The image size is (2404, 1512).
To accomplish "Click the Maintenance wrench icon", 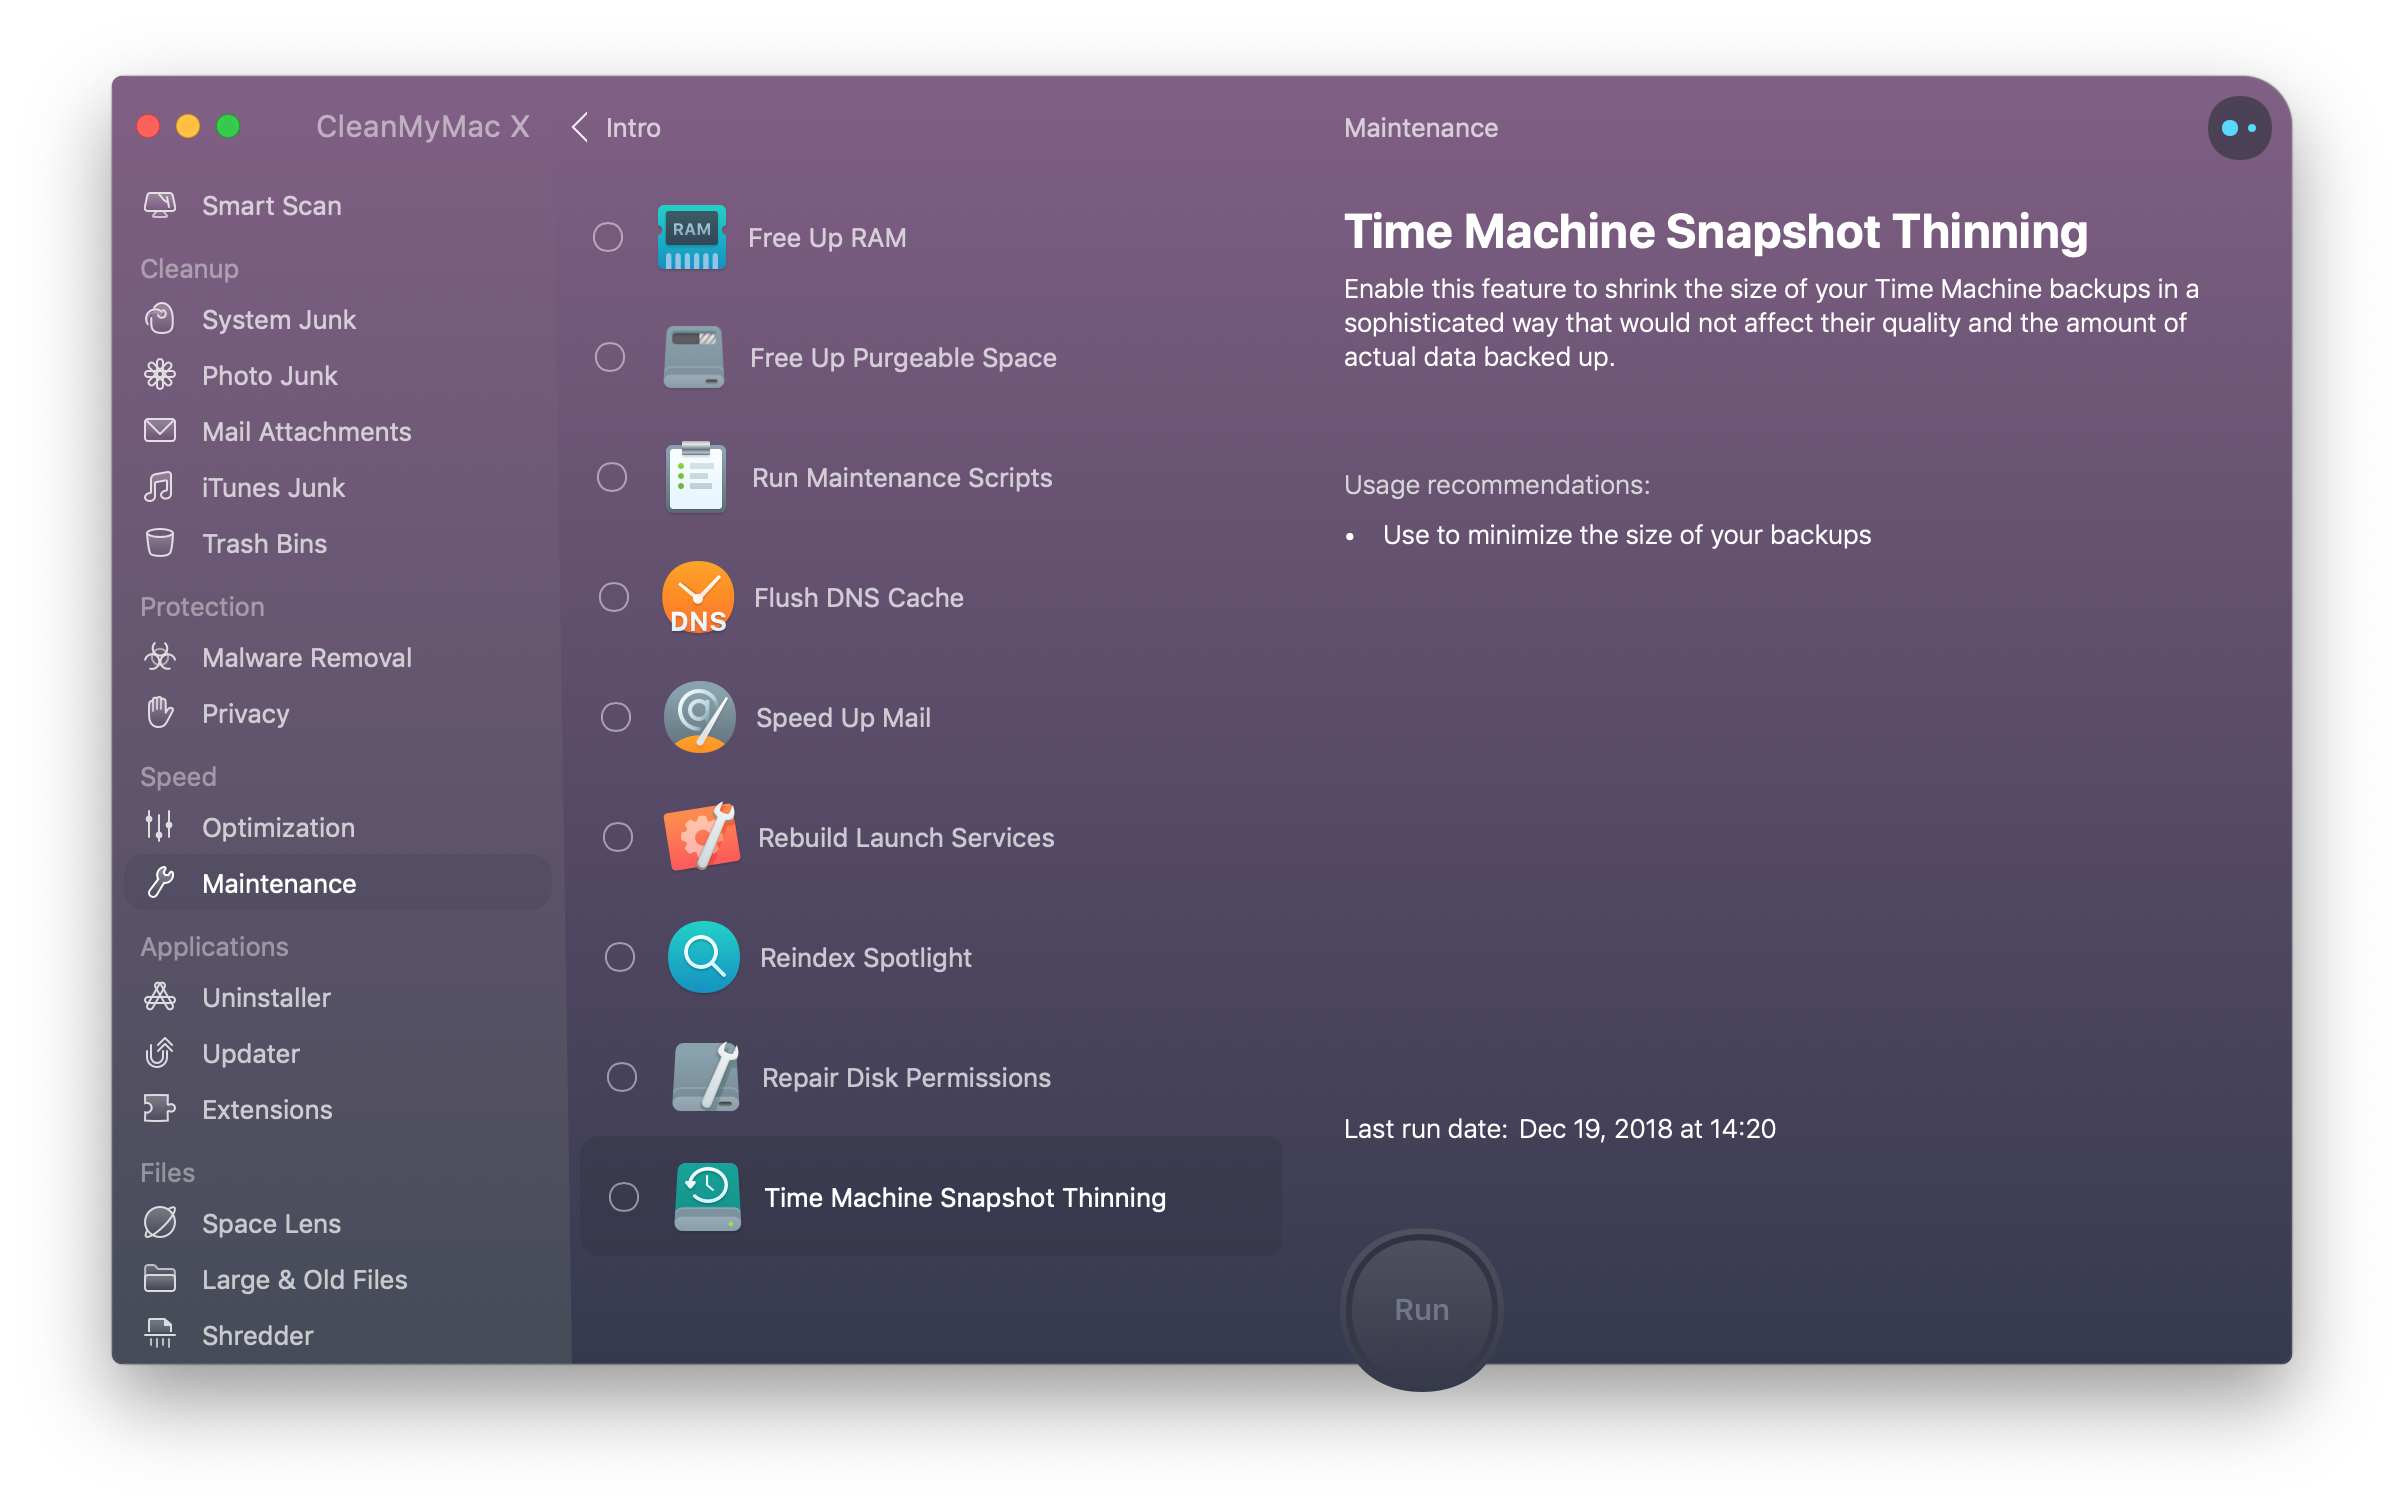I will (x=160, y=883).
